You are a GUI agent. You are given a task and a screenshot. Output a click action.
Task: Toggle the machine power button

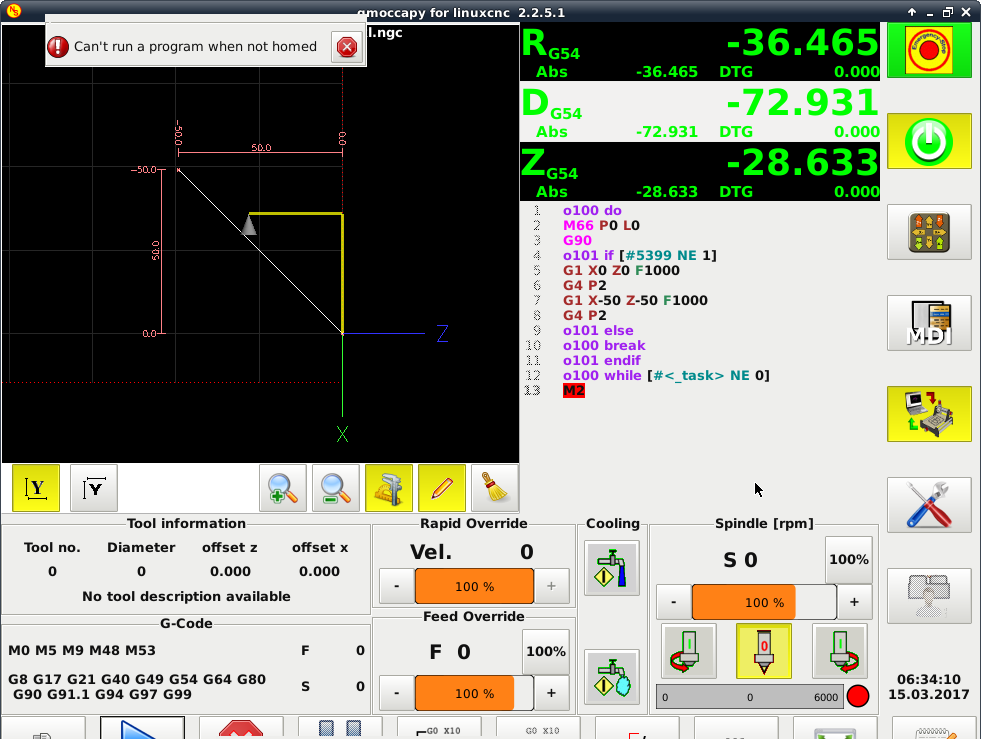(928, 141)
